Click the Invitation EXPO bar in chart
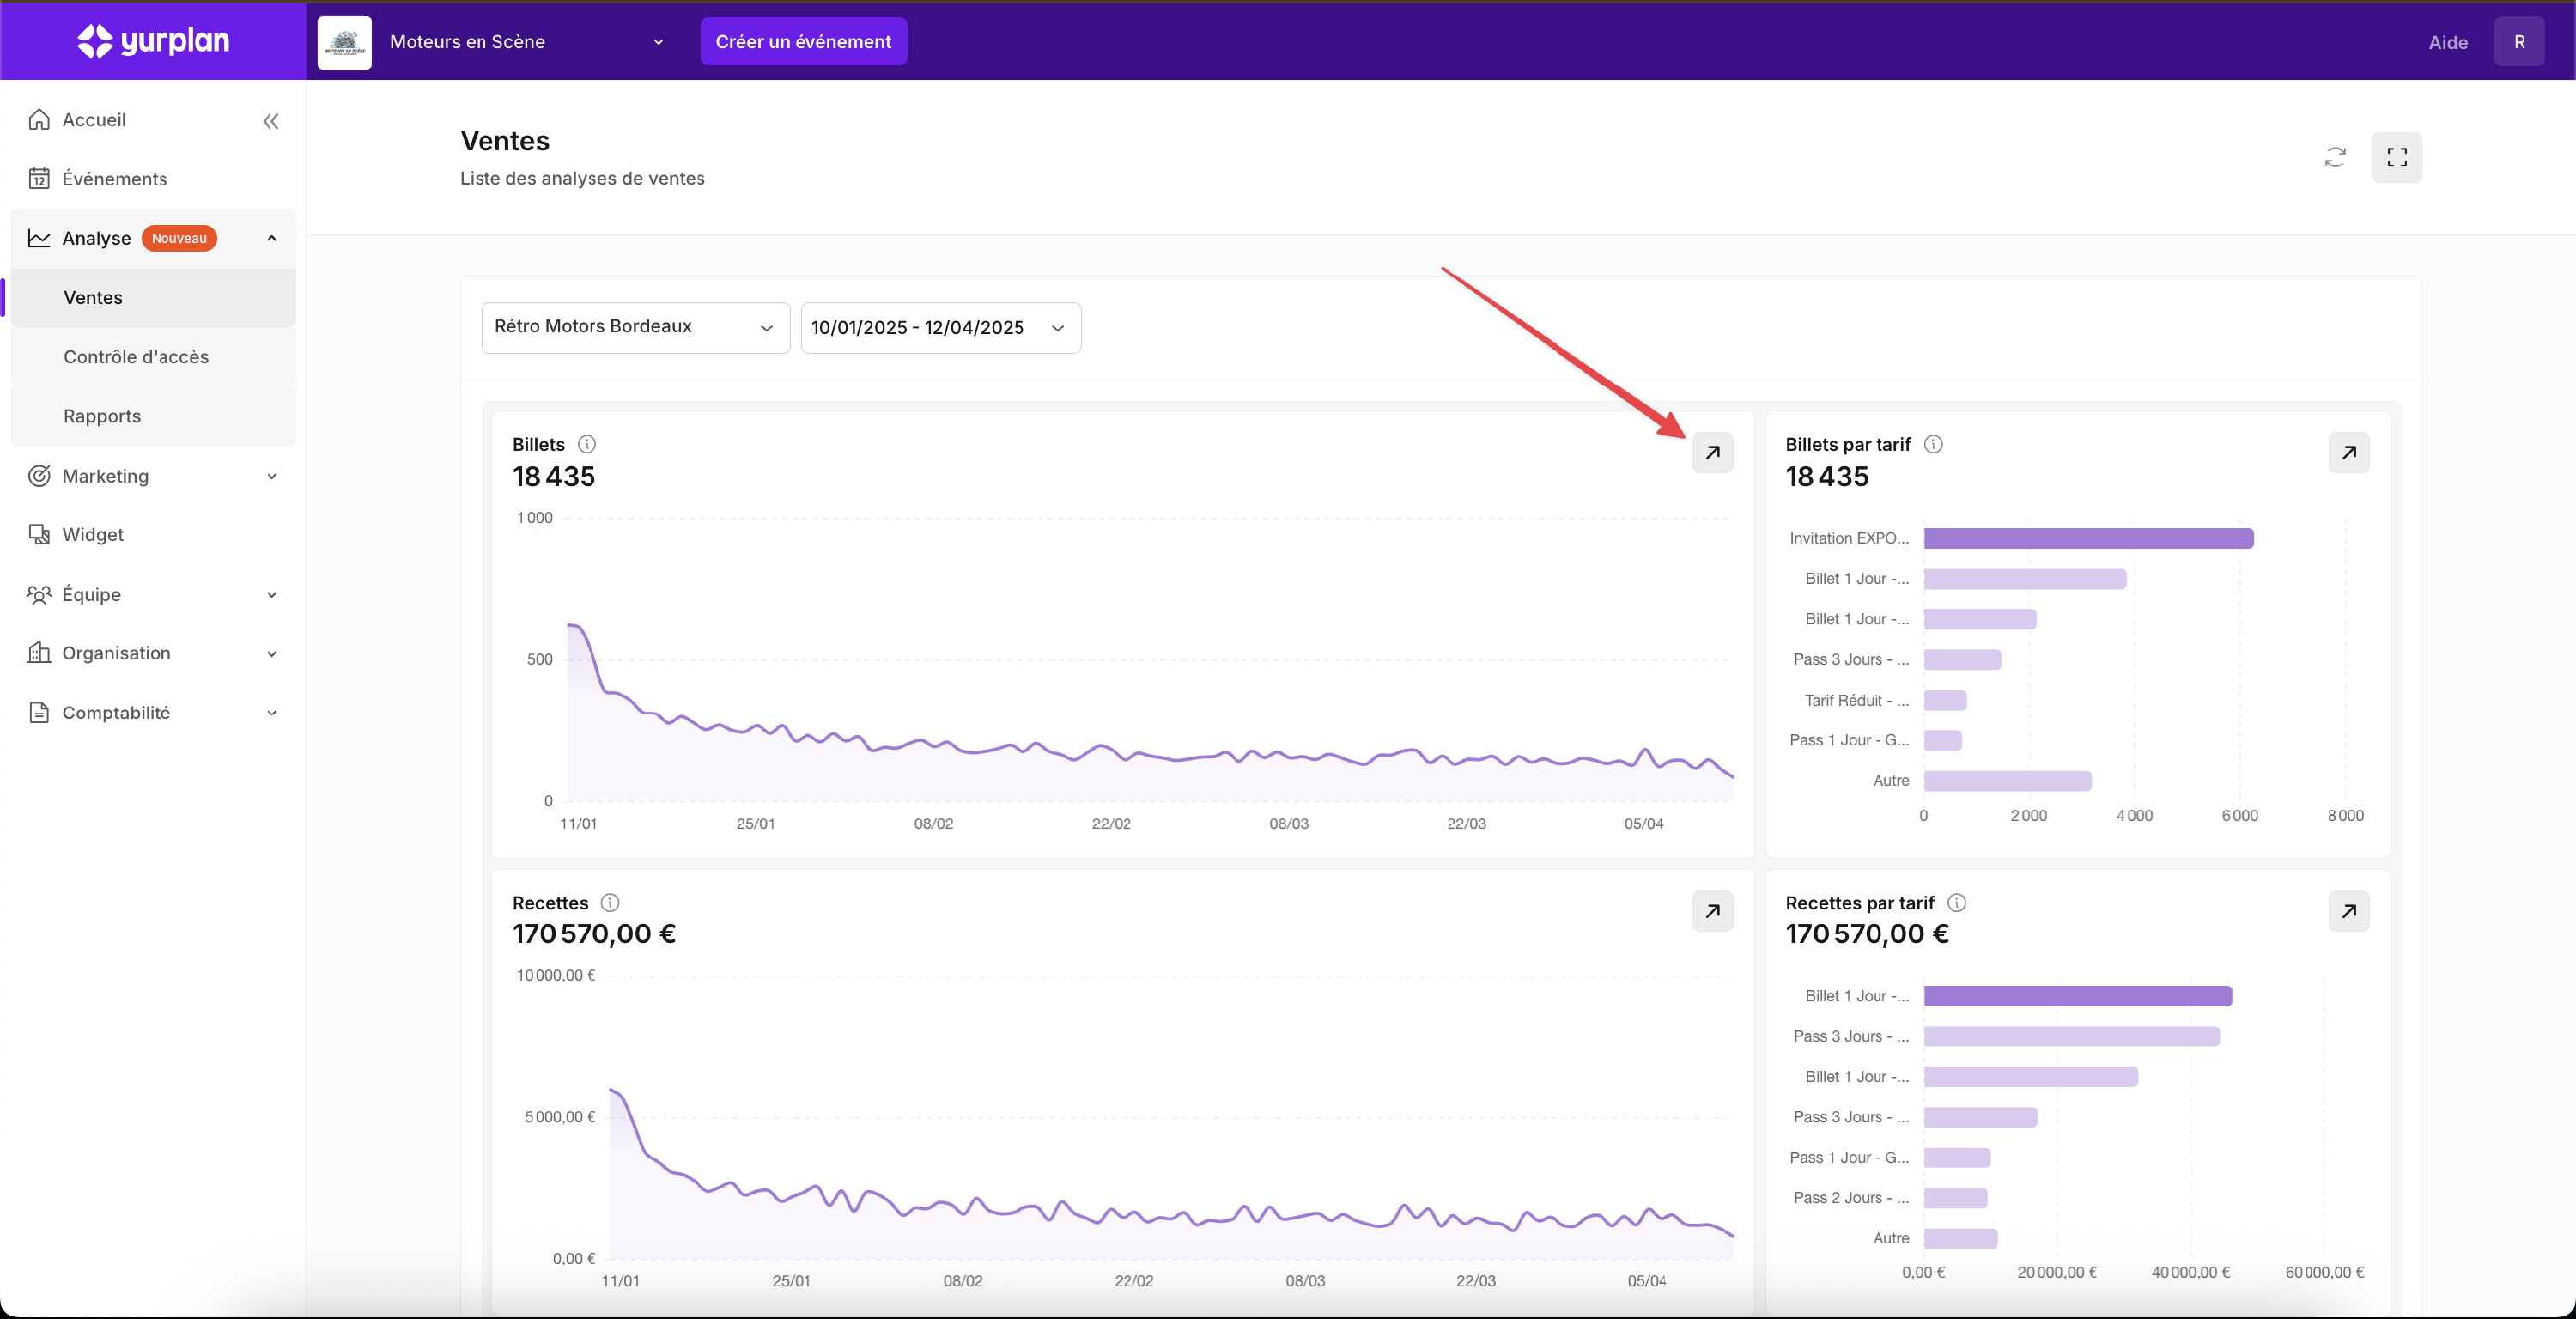Image resolution: width=2576 pixels, height=1319 pixels. 2088,538
